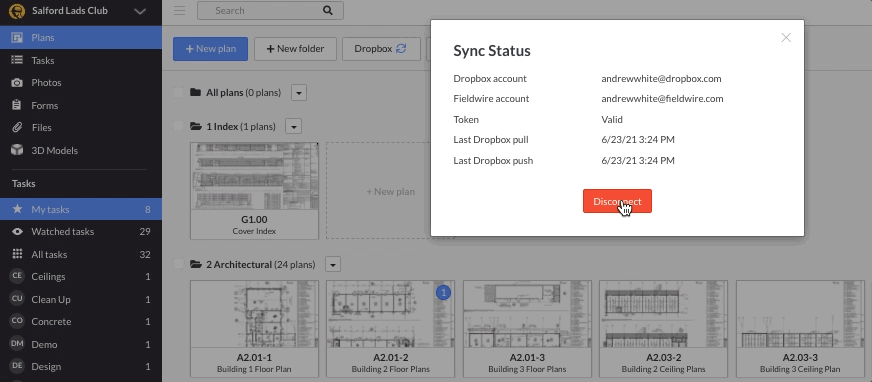Open the G1.00 Cover Index plan thumbnail
872x382 pixels.
(255, 191)
